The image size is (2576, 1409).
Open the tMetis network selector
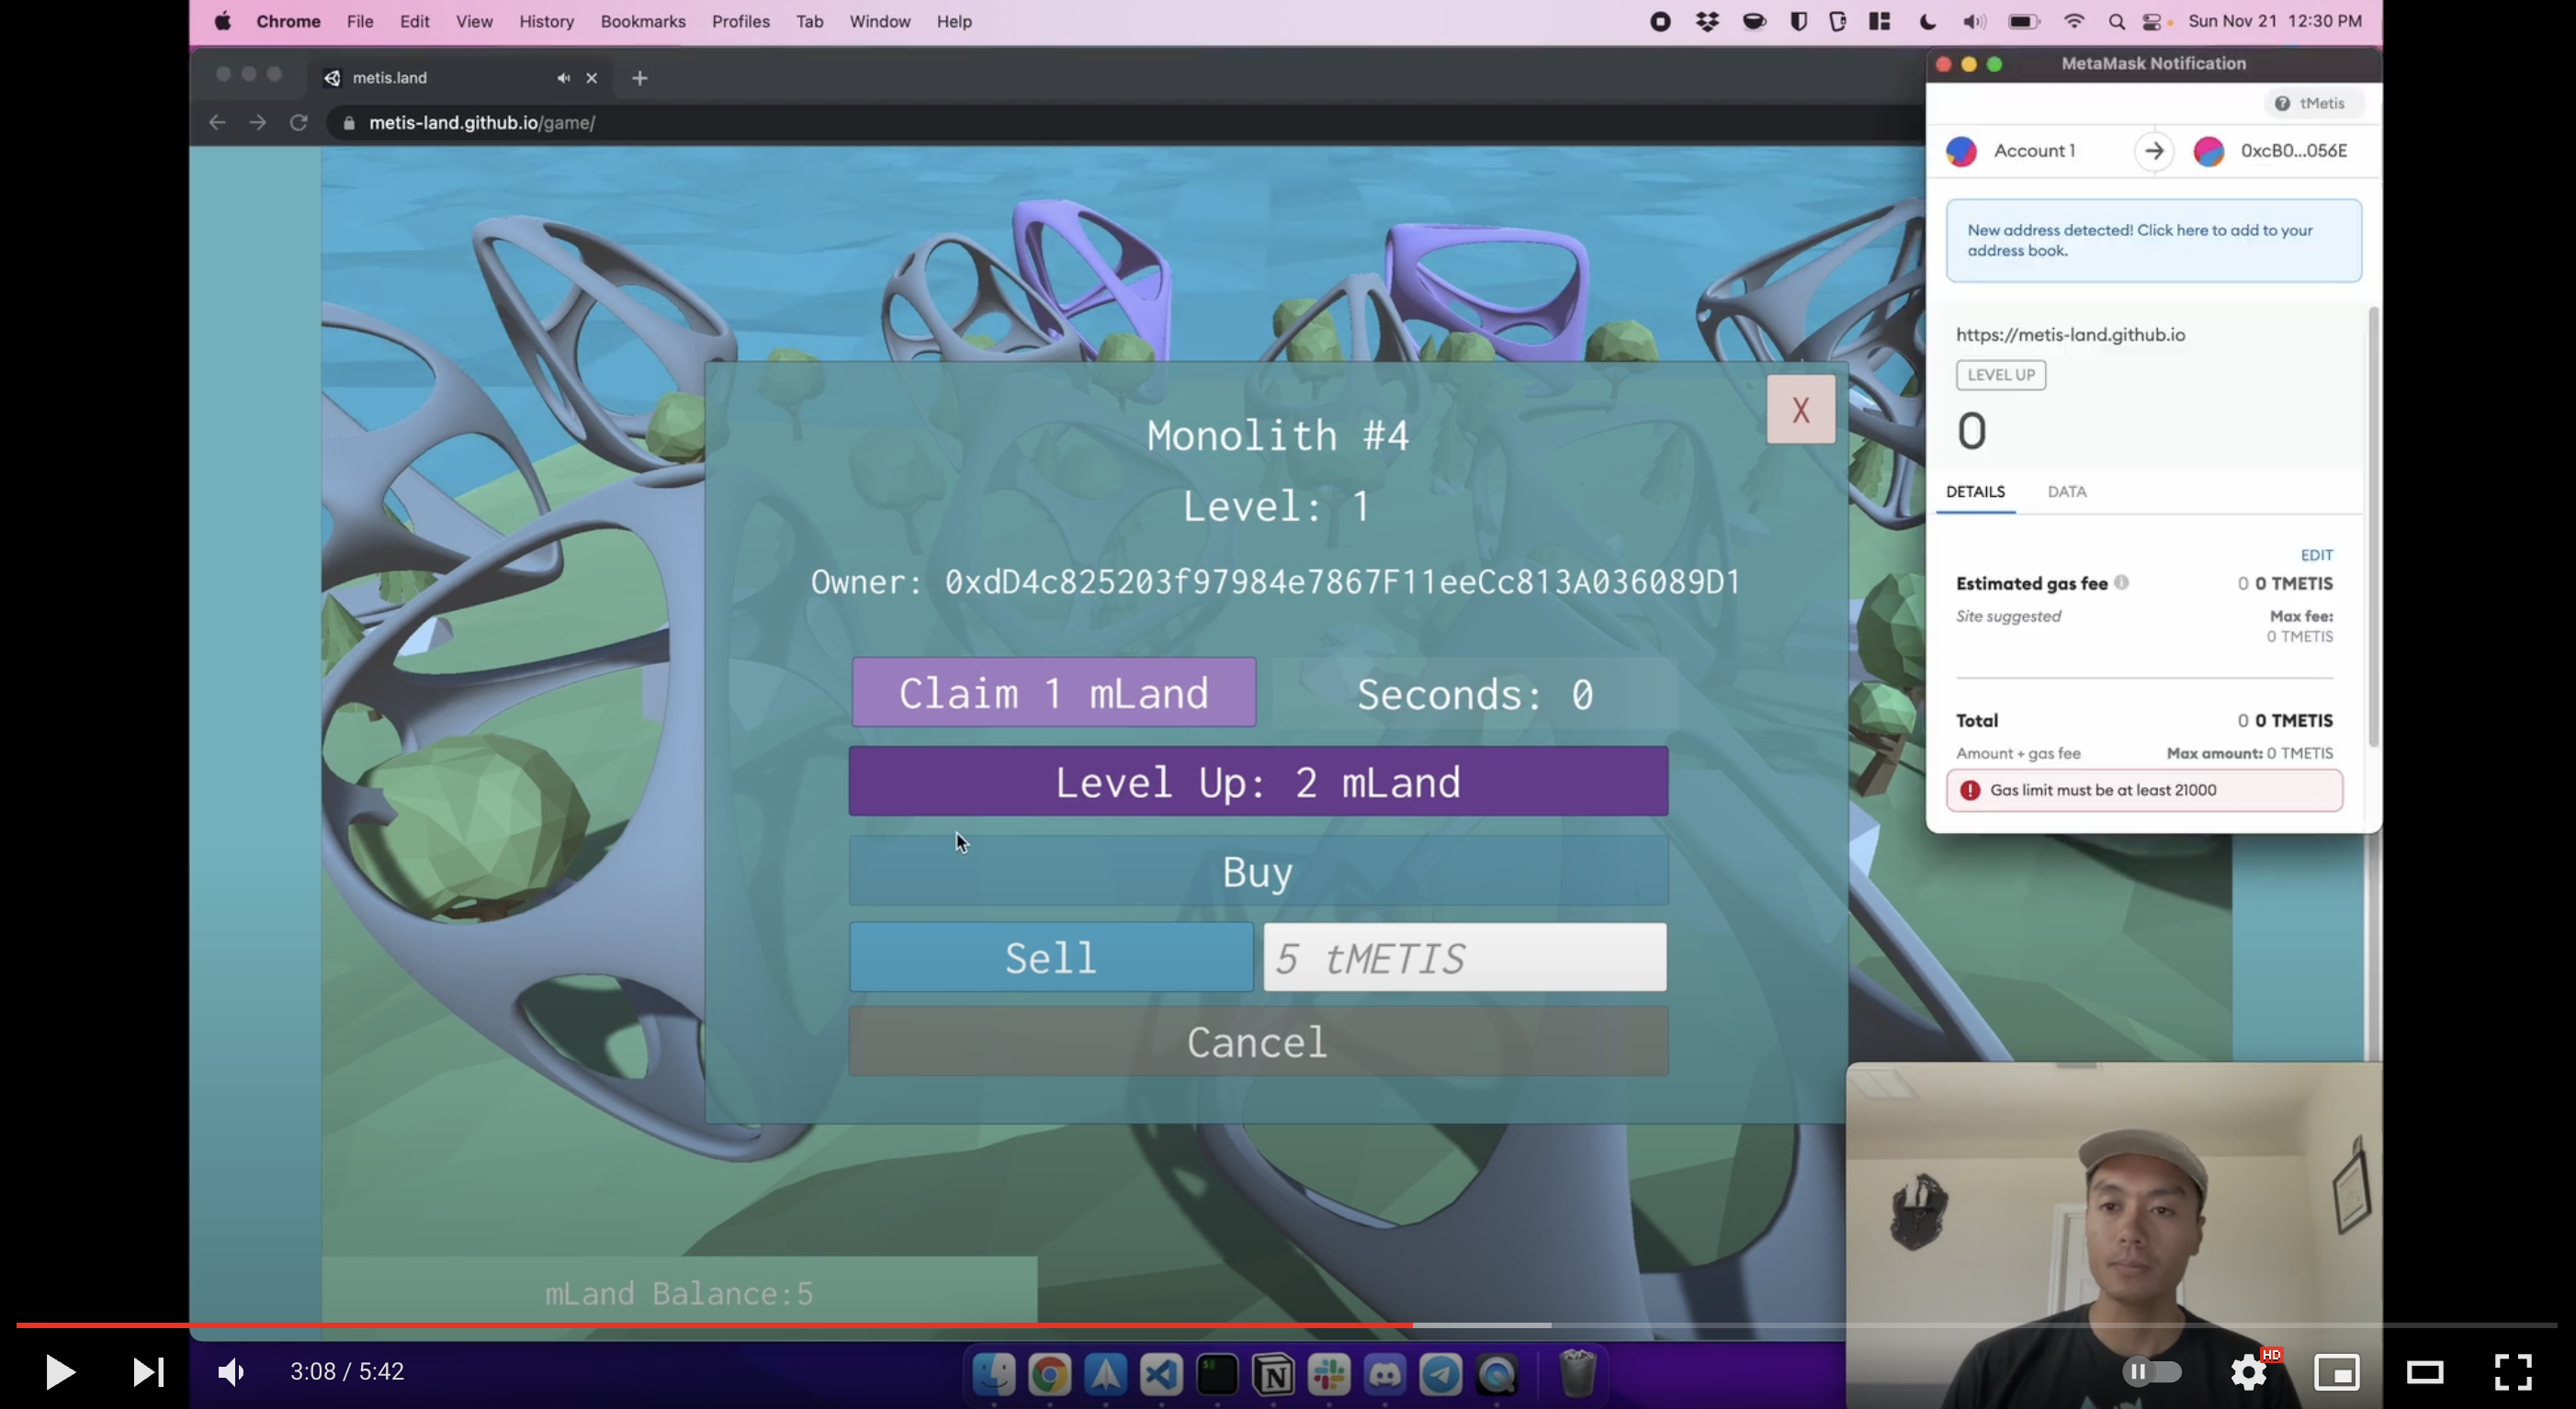coord(2313,103)
